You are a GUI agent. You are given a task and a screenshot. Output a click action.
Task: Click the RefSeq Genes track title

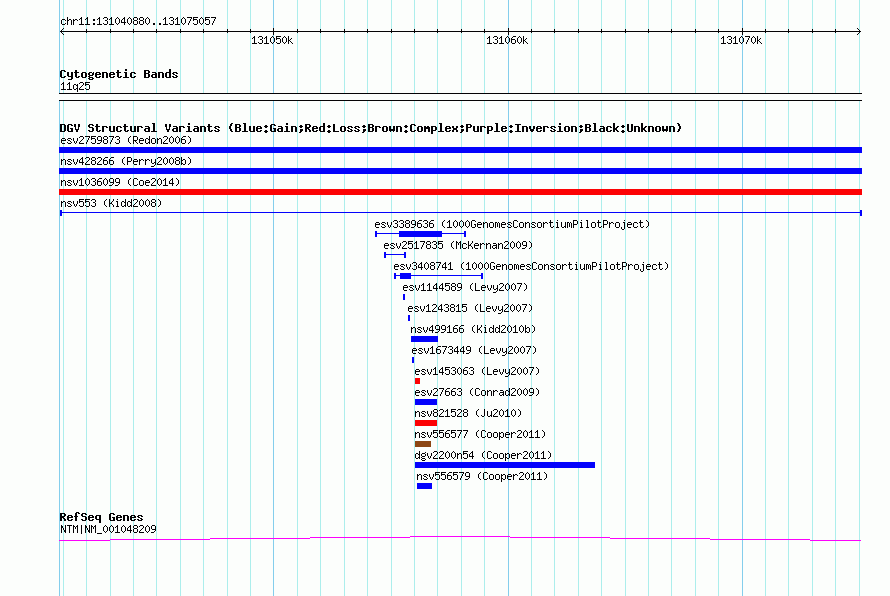pos(101,517)
